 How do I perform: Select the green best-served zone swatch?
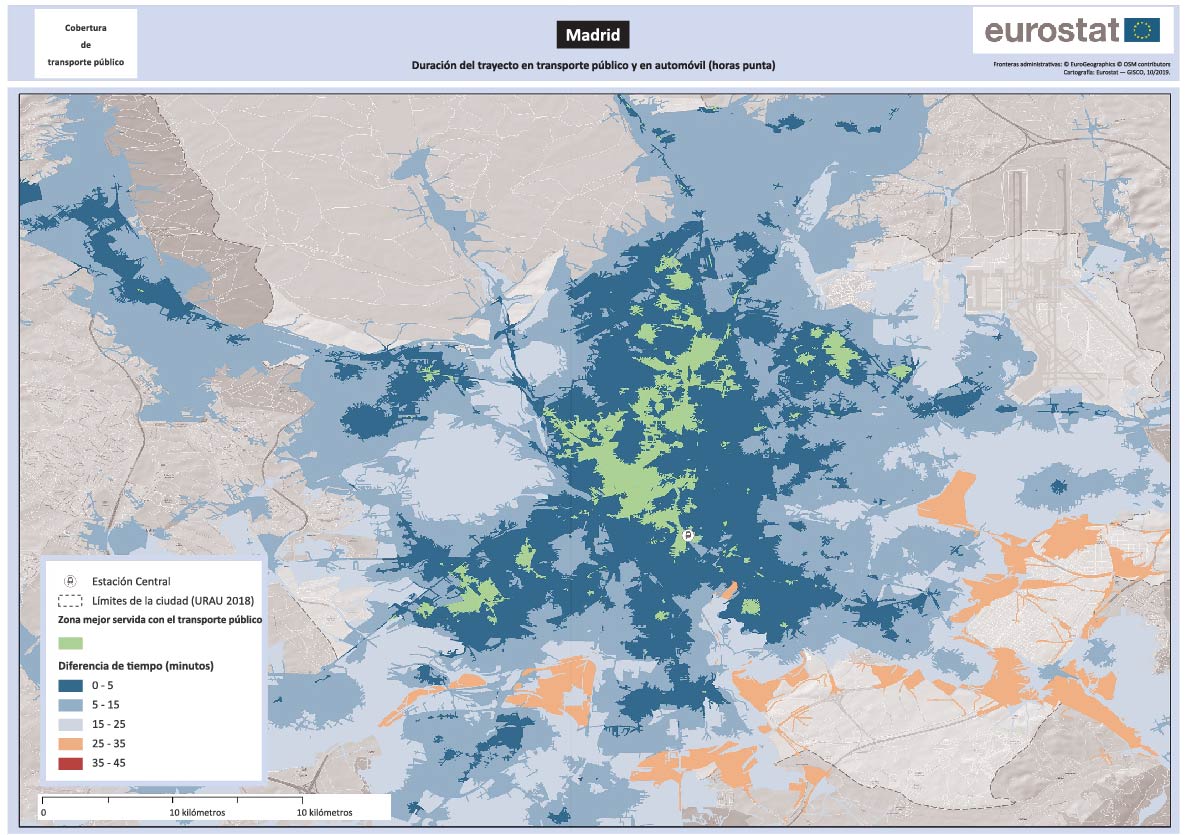coord(71,643)
